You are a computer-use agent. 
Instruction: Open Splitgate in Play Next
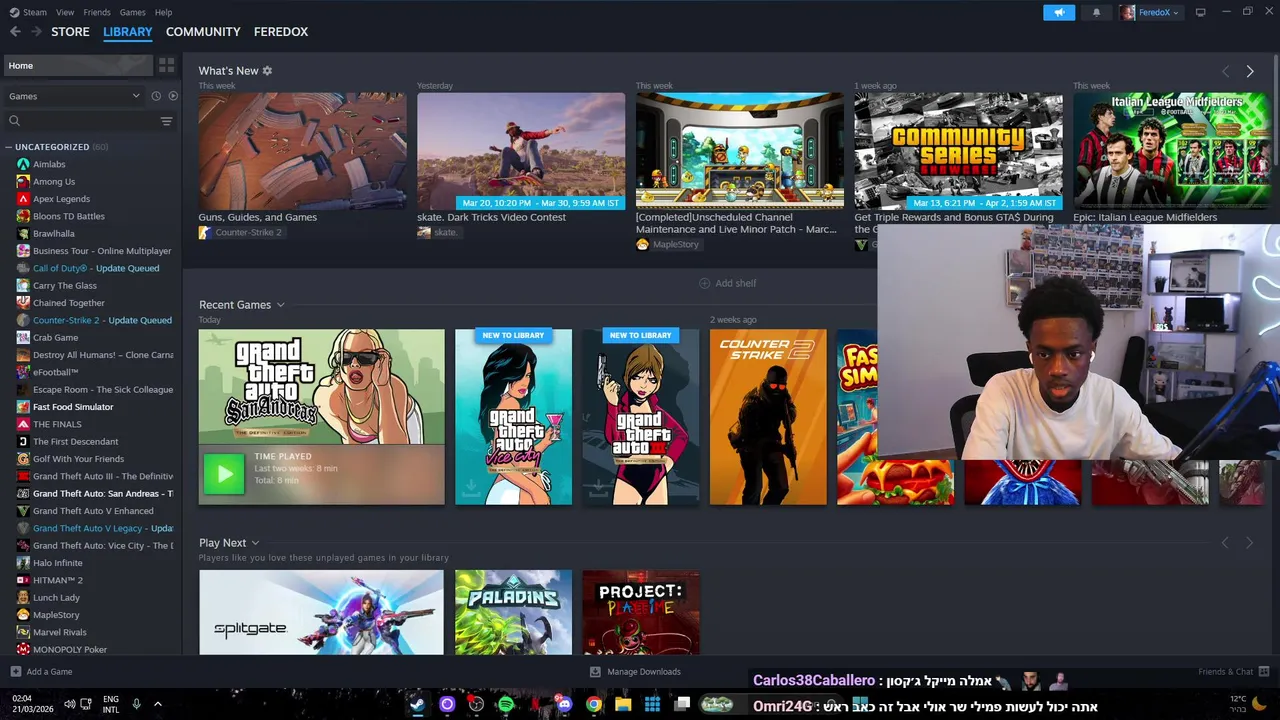[321, 612]
